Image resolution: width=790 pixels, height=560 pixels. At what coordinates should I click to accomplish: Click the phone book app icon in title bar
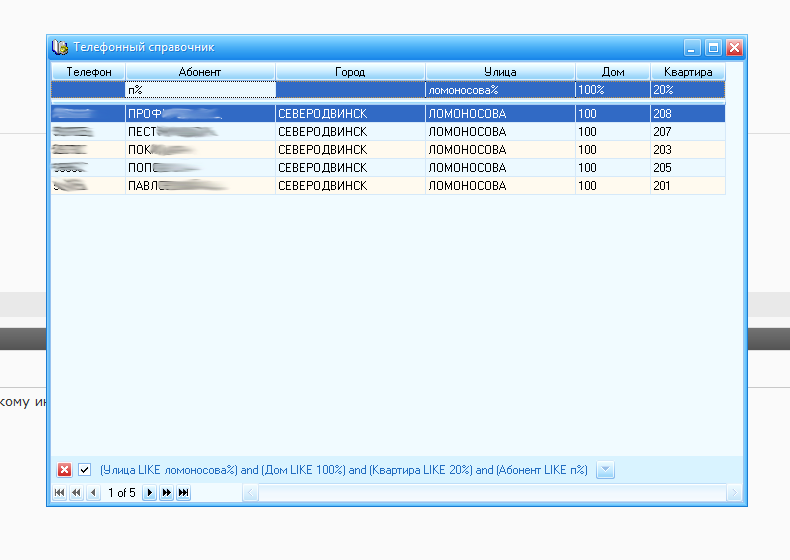coord(60,47)
